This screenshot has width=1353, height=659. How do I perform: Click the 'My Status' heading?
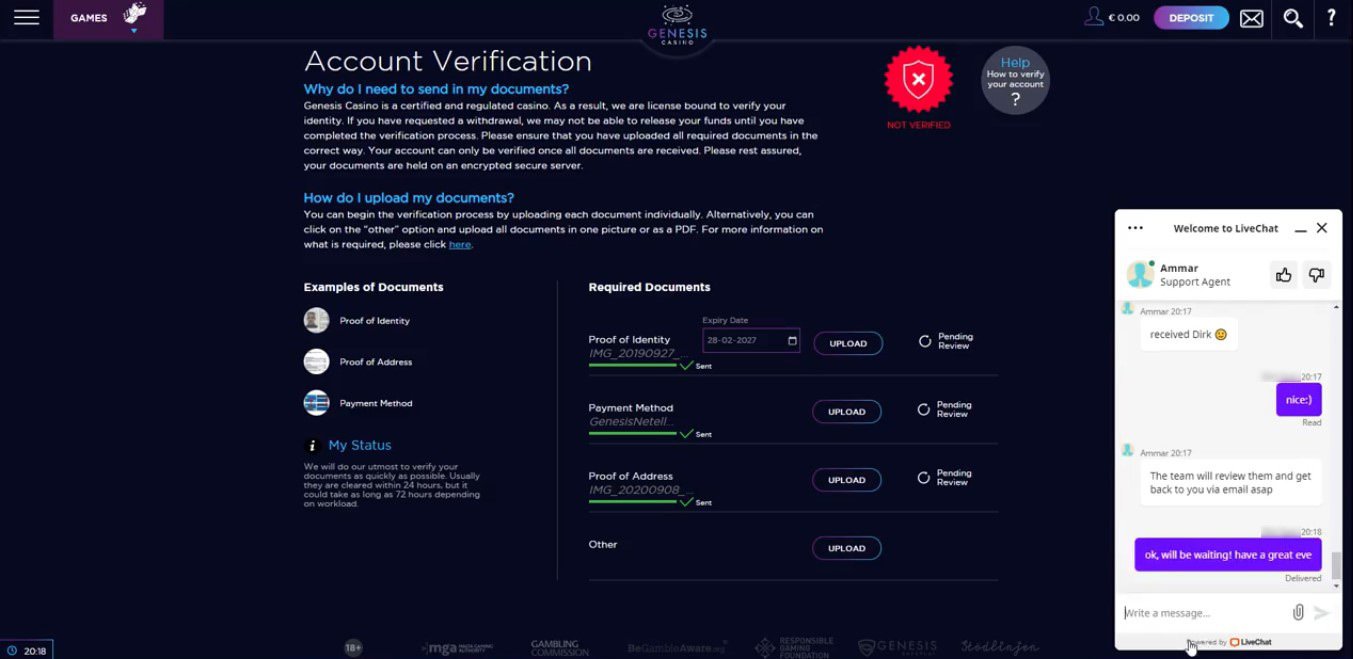coord(360,445)
